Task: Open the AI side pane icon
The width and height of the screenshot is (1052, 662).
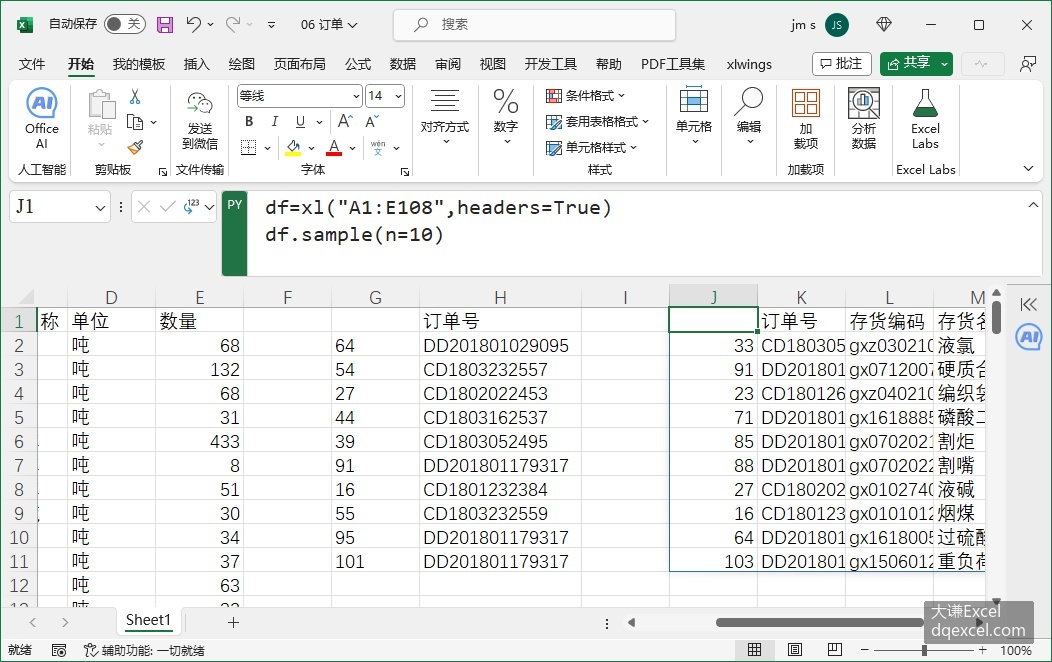Action: click(x=1029, y=337)
